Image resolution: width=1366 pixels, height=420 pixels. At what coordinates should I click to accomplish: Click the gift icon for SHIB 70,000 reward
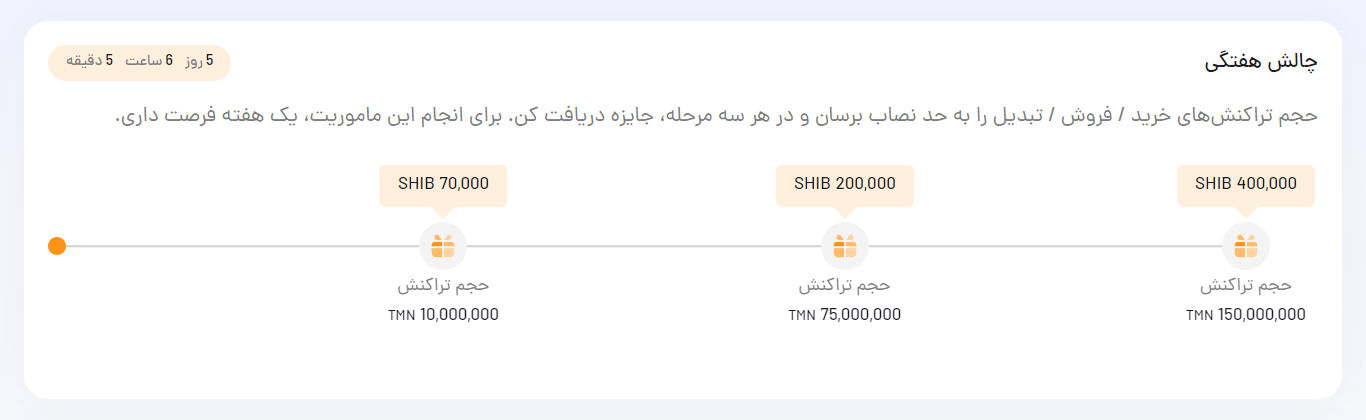pos(443,246)
